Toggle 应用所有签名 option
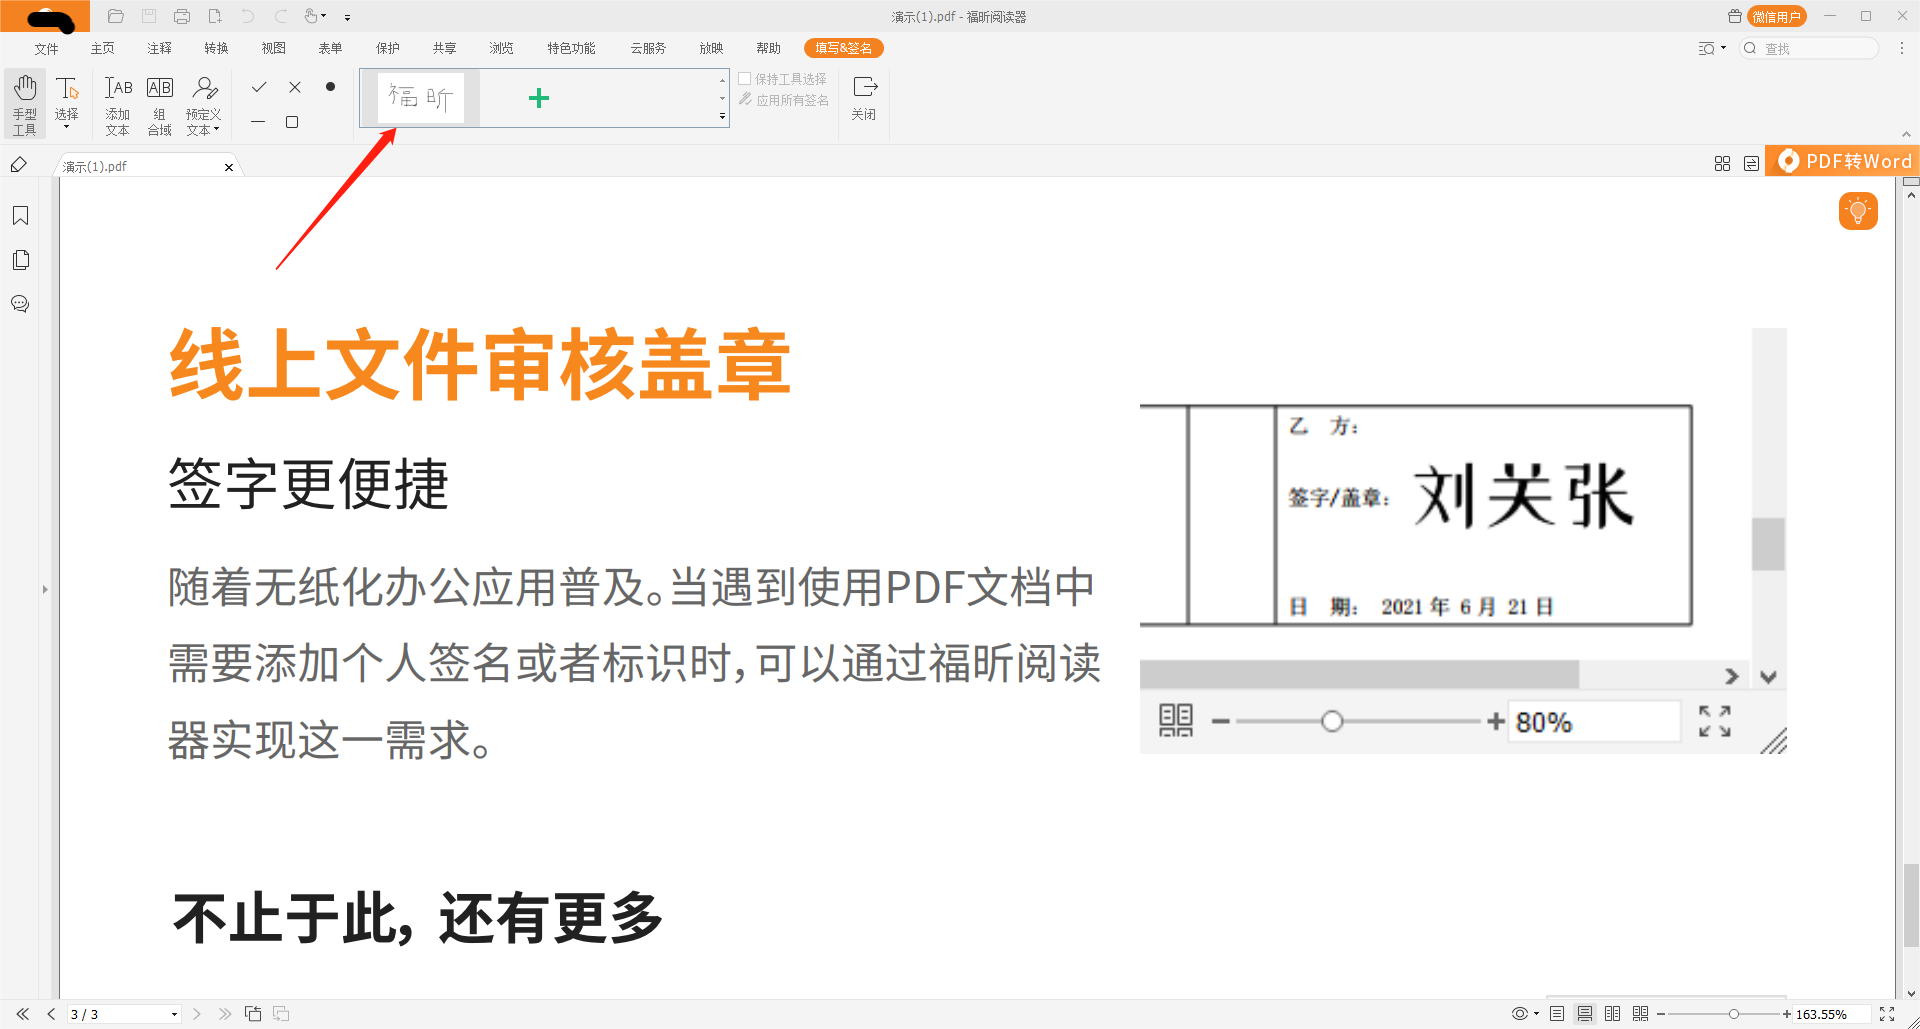1920x1029 pixels. click(785, 99)
